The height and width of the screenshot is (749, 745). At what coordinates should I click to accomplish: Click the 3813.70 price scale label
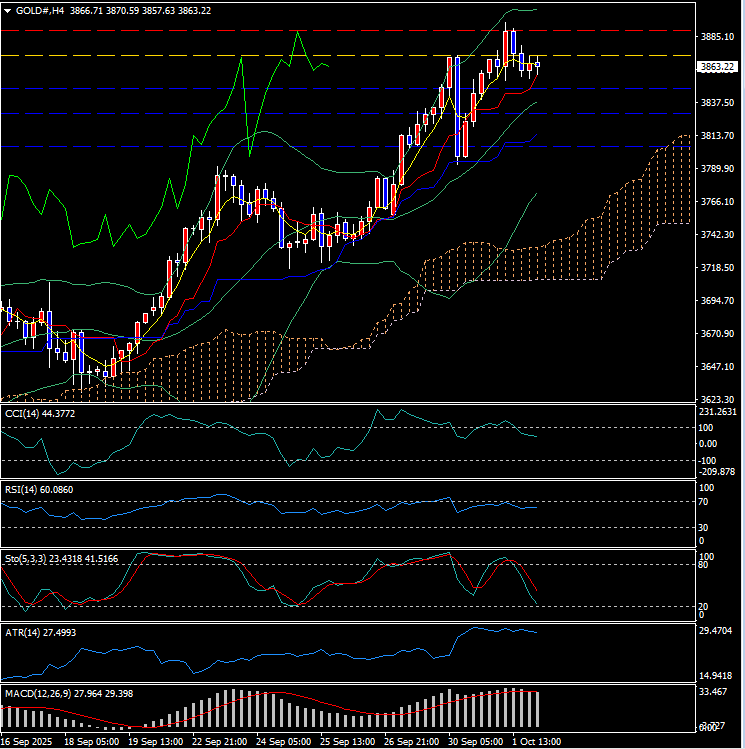[717, 136]
